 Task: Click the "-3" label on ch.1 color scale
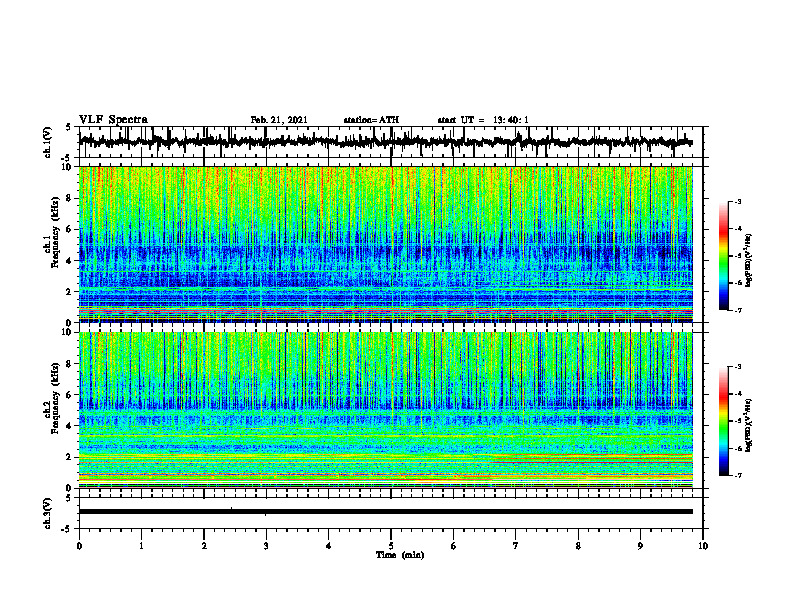click(x=738, y=201)
